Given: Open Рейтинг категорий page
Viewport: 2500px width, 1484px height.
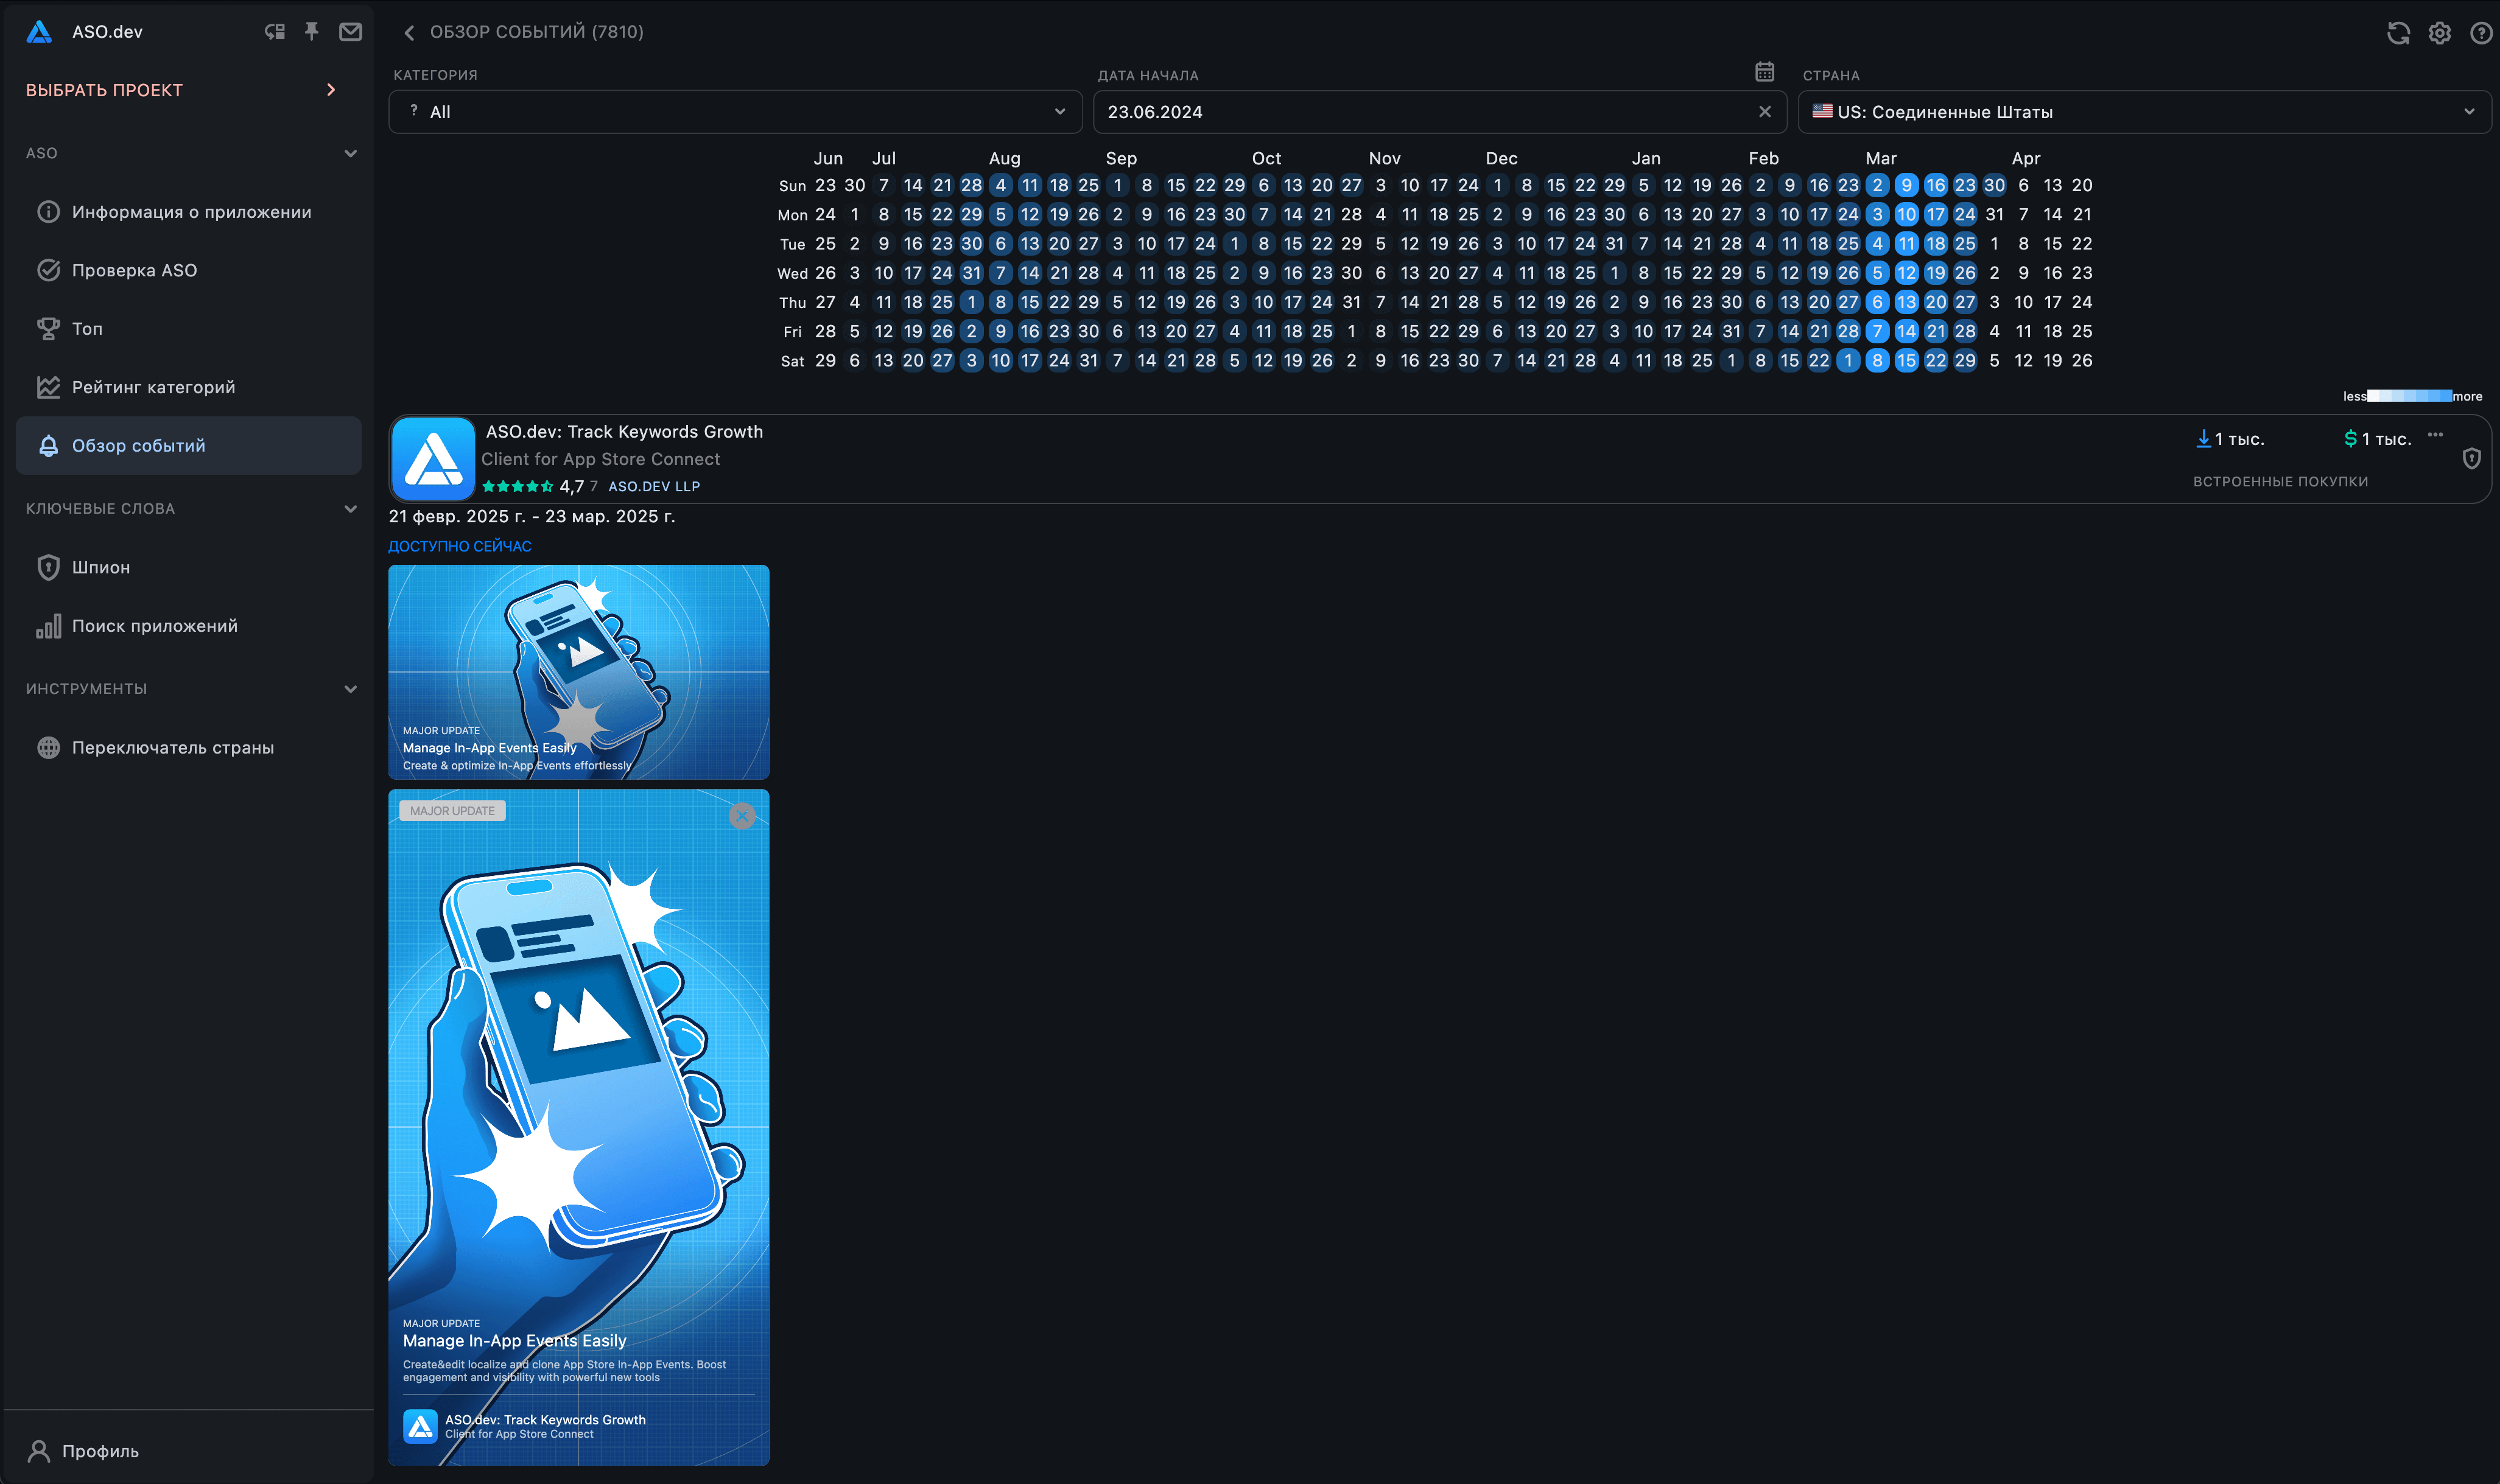Looking at the screenshot, I should tap(188, 387).
